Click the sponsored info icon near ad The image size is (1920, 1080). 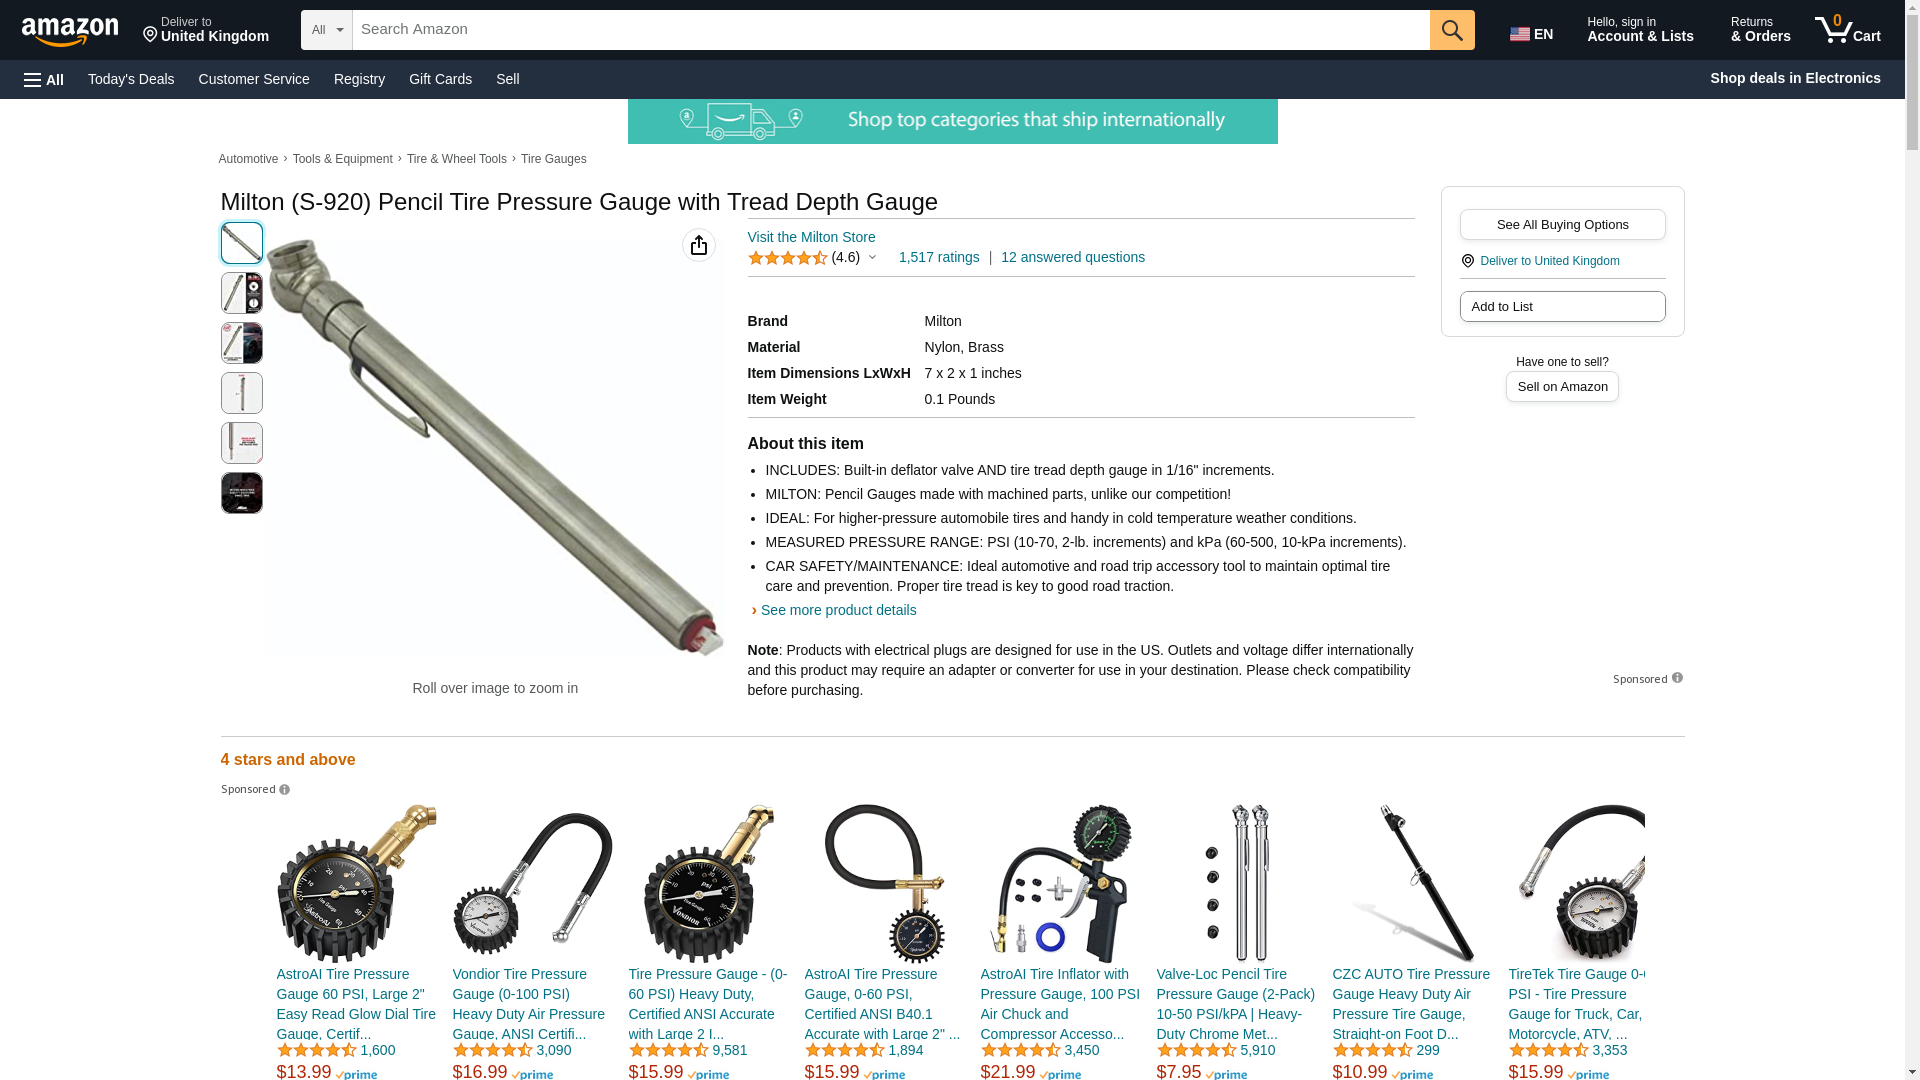point(1677,678)
